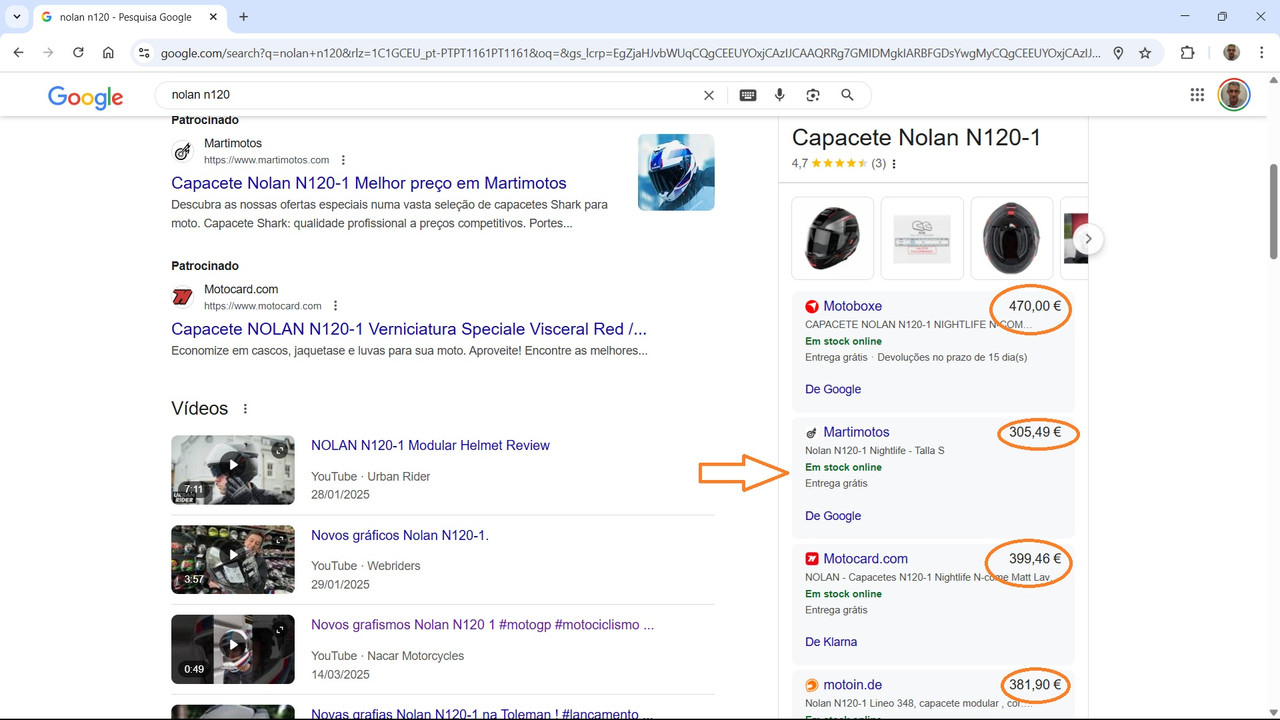Open the Google account avatar
The image size is (1280, 720).
pyautogui.click(x=1234, y=95)
